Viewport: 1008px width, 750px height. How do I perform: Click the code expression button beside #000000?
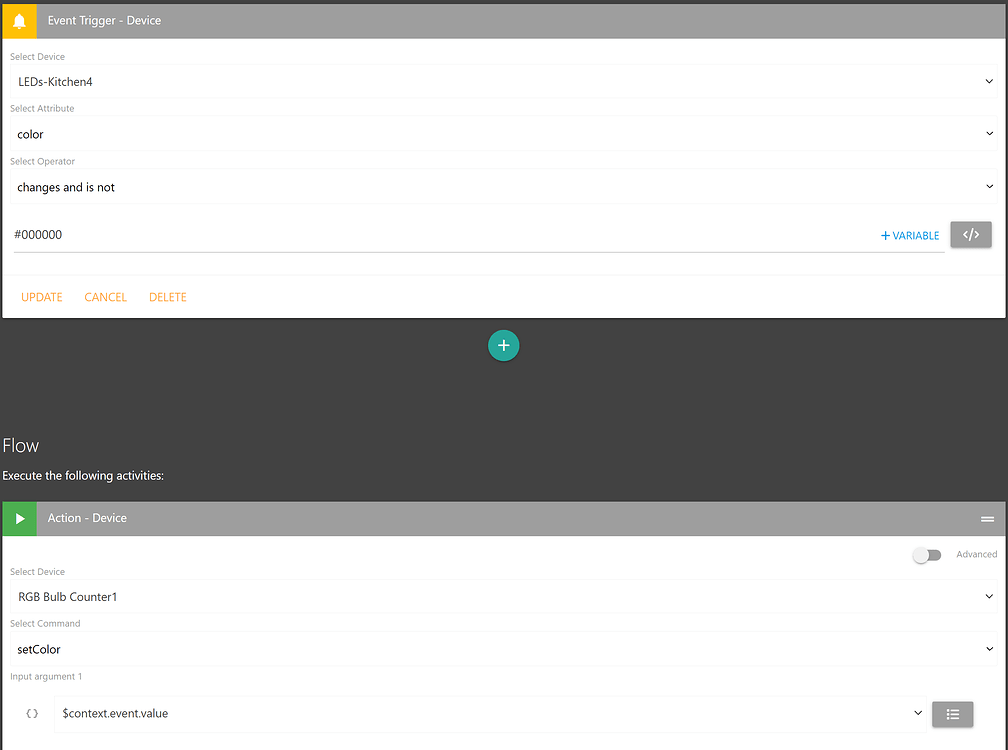click(970, 235)
